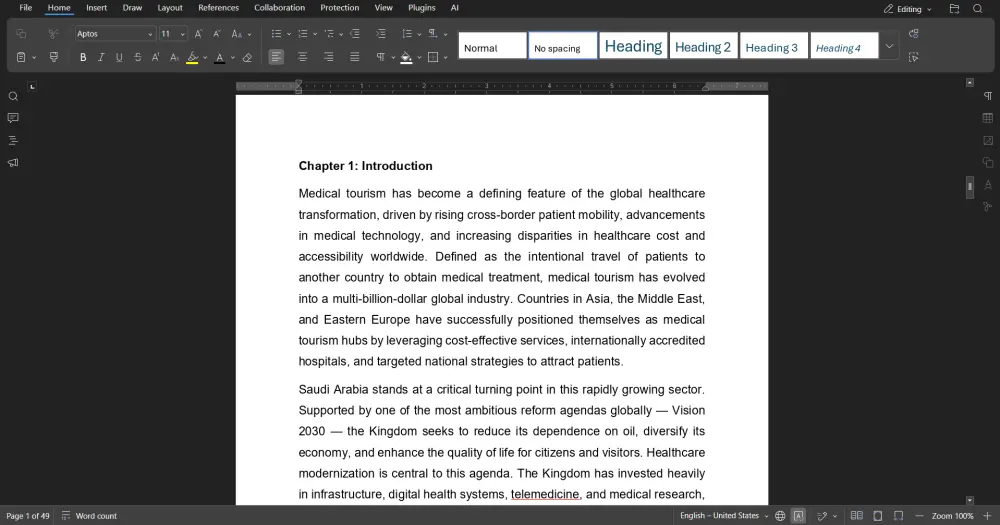Switch to the Collaboration tab

pyautogui.click(x=279, y=8)
